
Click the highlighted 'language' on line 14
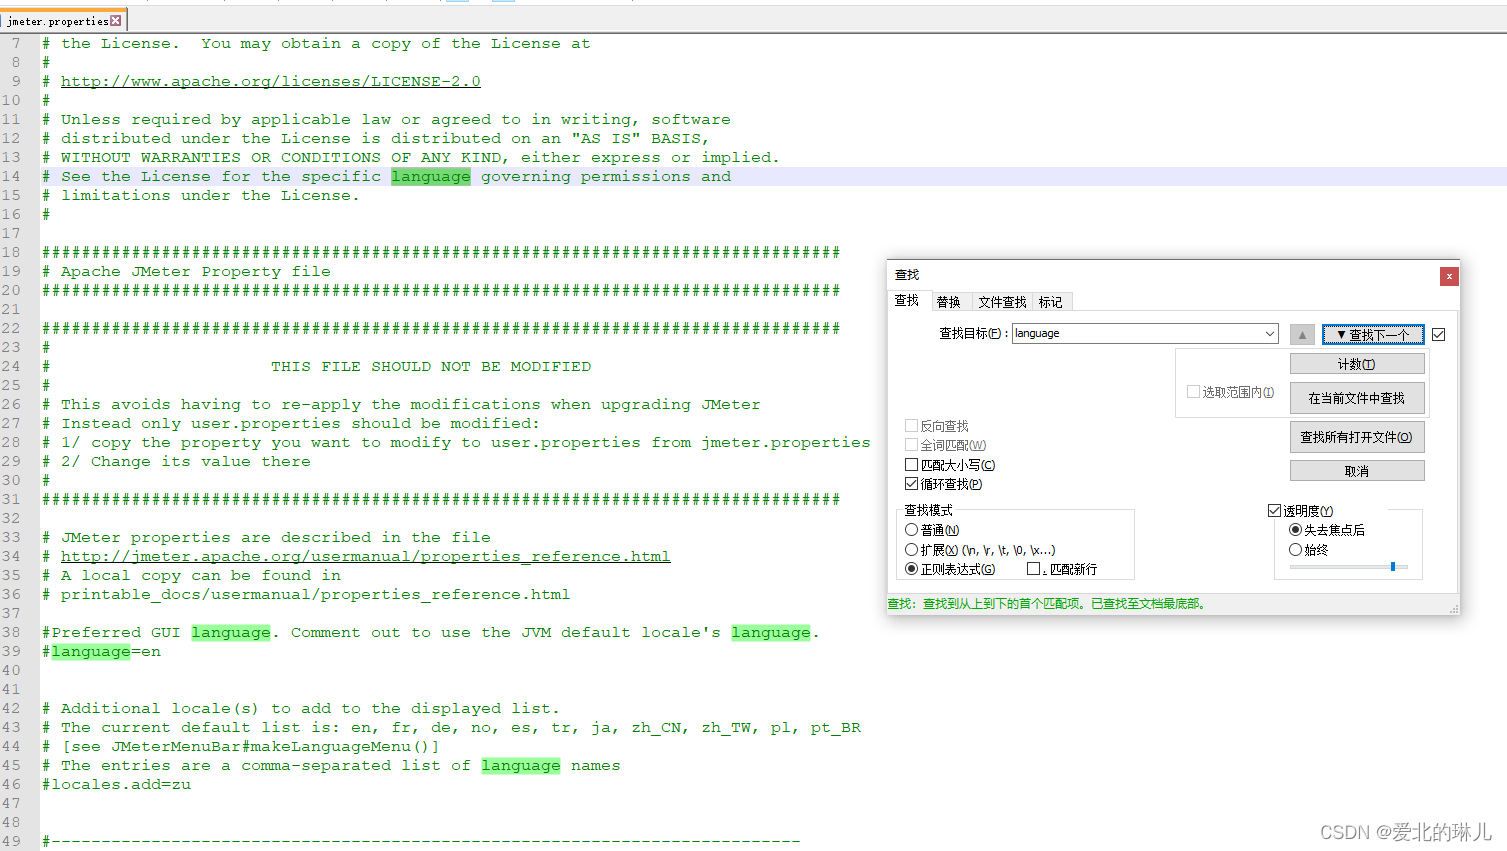[431, 177]
